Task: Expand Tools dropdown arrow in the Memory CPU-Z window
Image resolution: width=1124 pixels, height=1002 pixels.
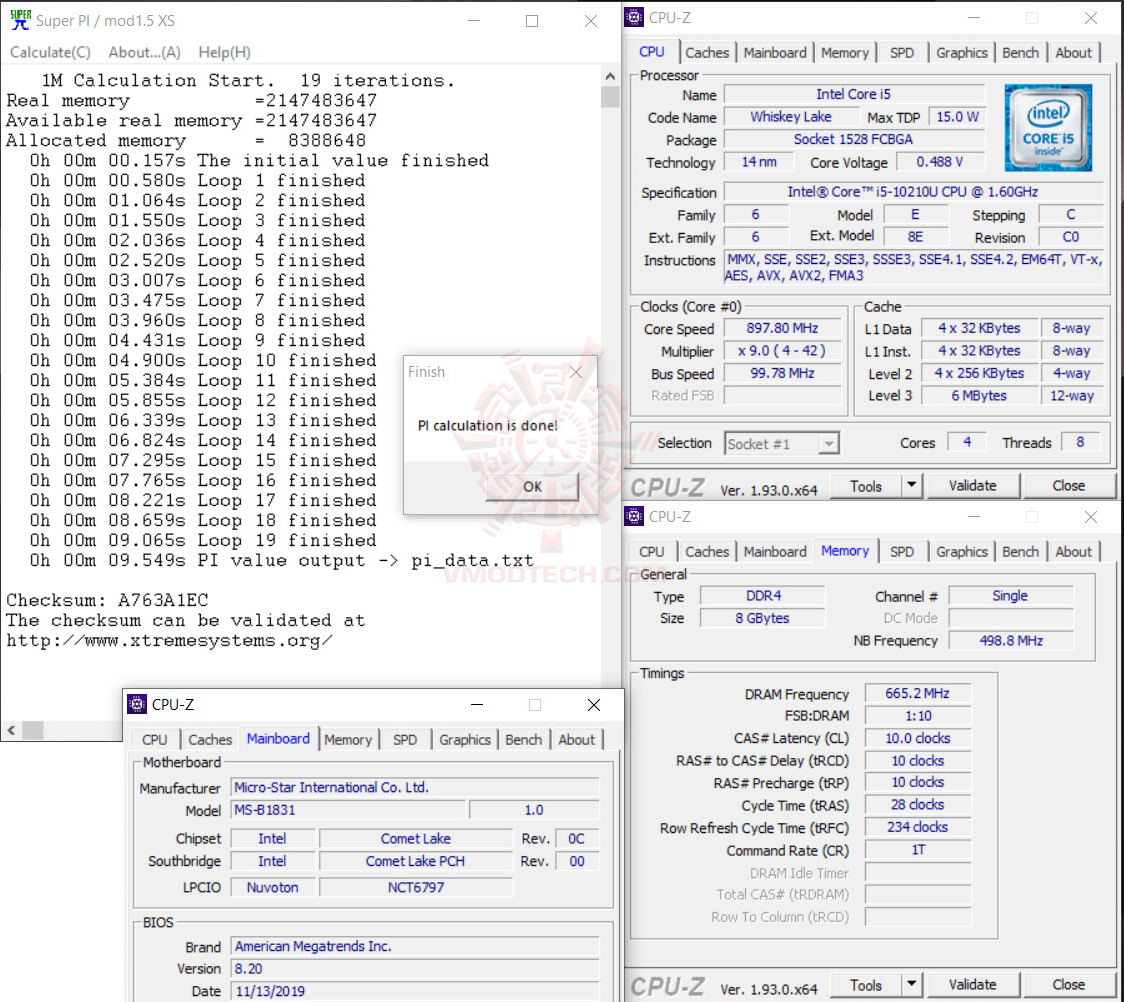Action: [x=911, y=985]
